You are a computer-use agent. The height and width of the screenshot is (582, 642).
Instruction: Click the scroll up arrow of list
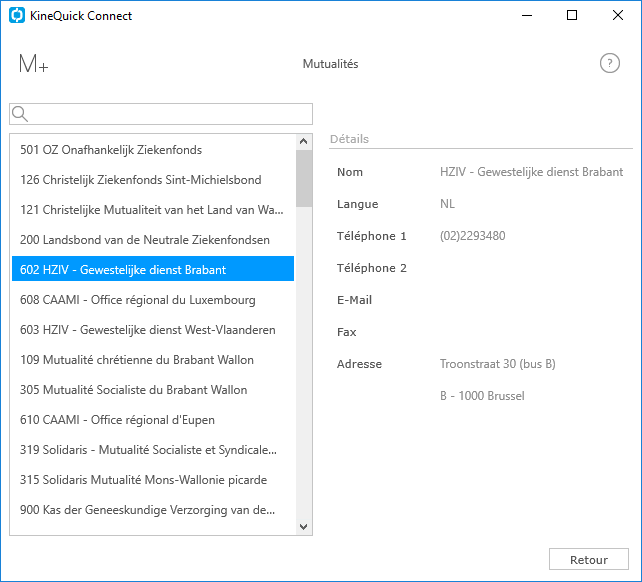(x=303, y=141)
